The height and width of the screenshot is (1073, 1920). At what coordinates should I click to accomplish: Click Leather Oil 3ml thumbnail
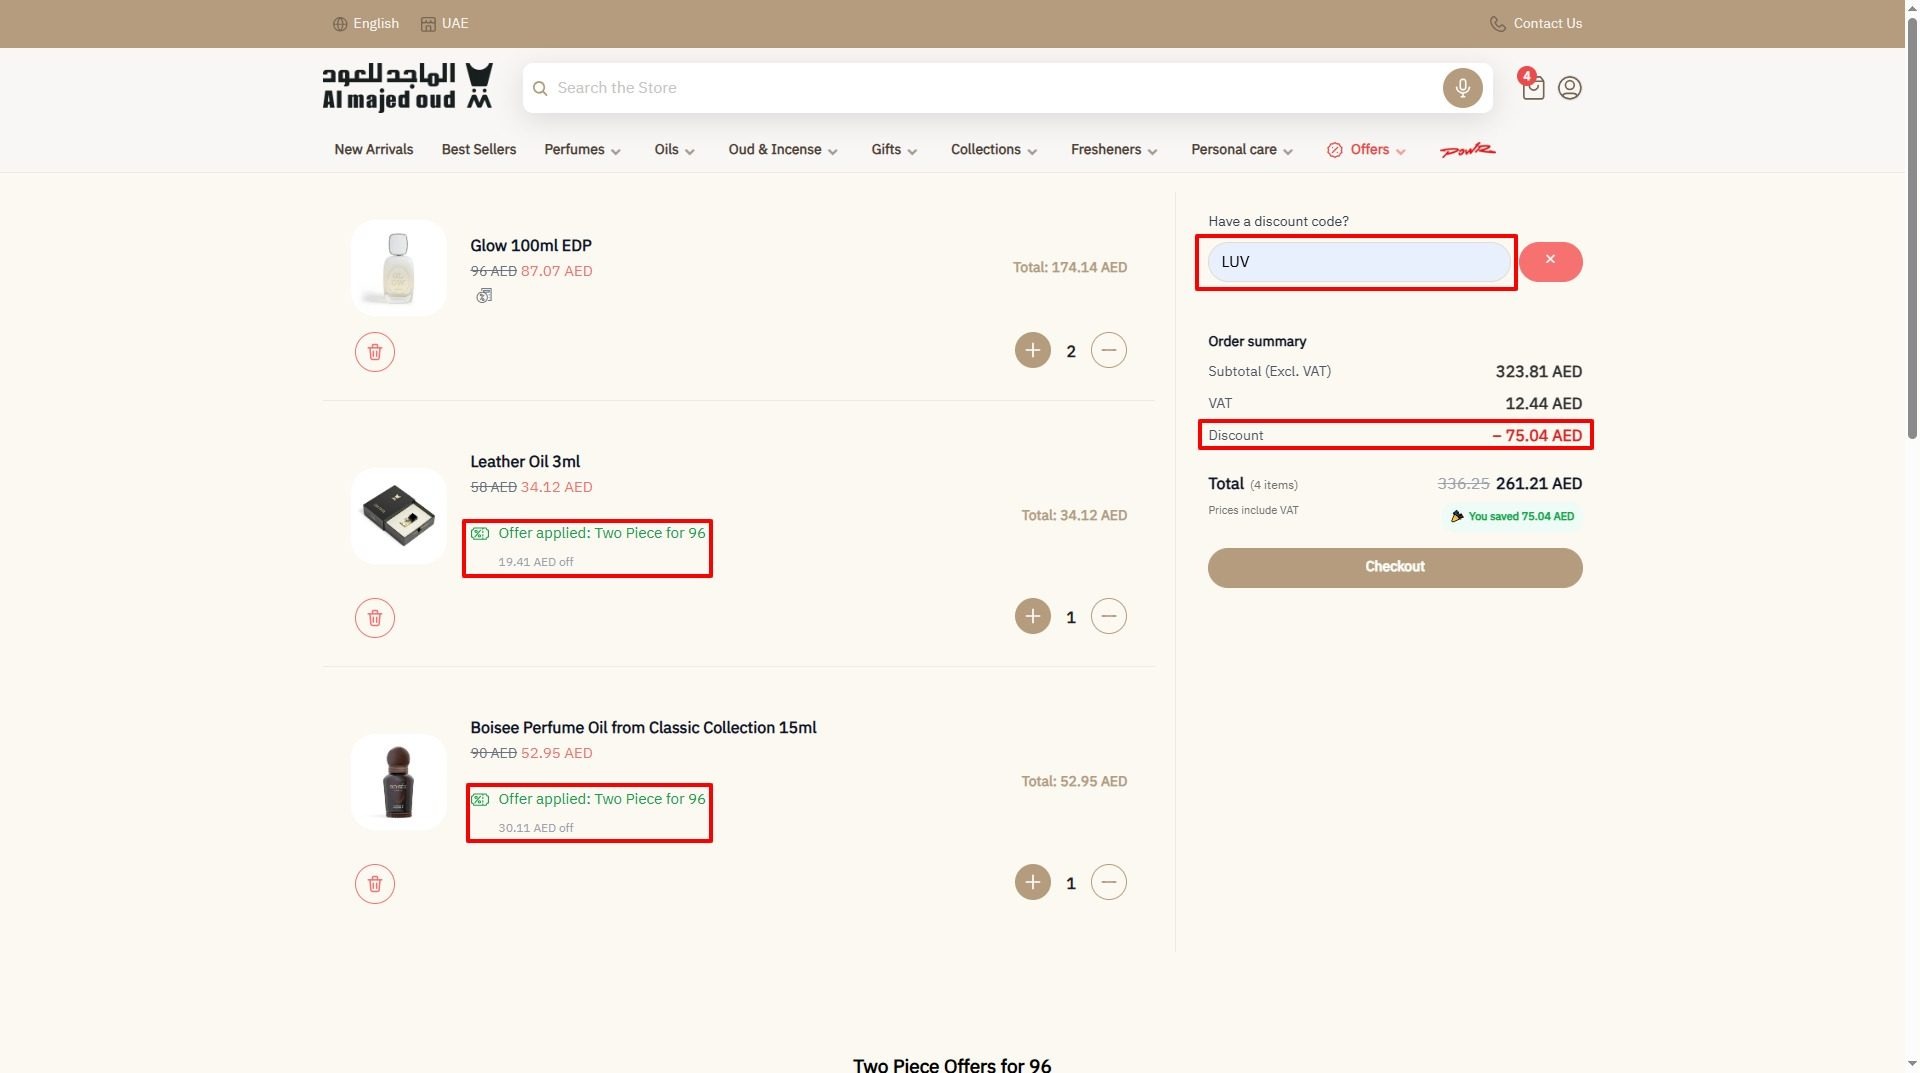pyautogui.click(x=398, y=516)
